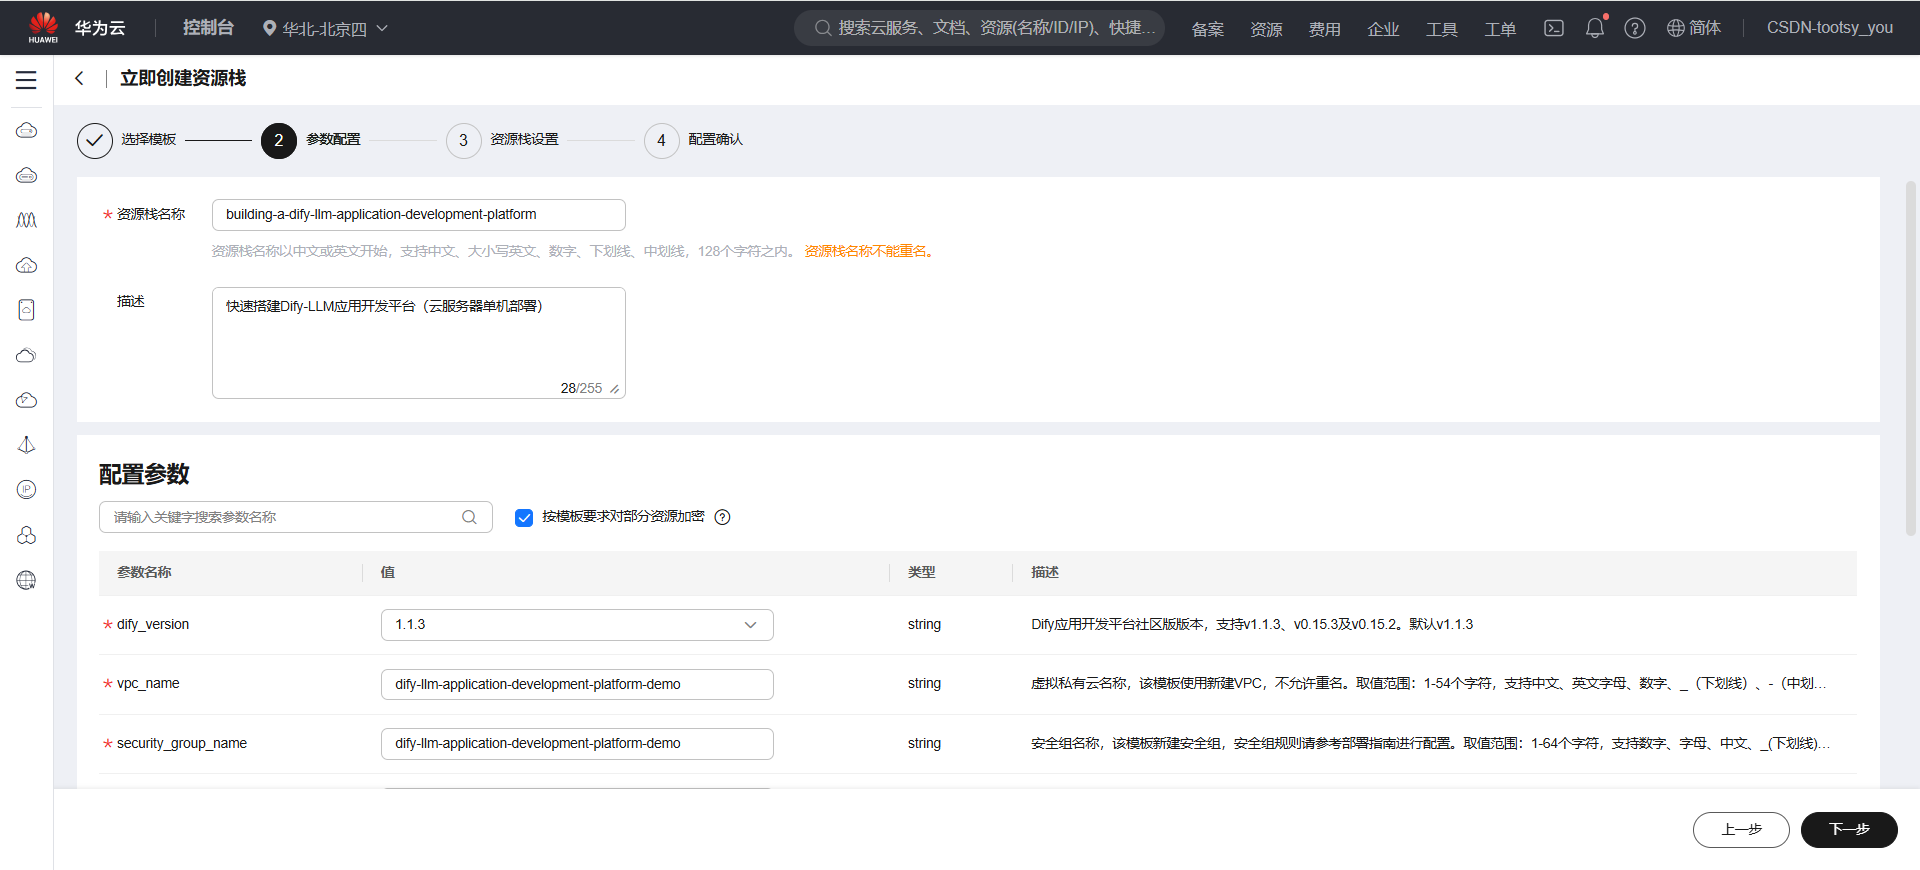Click step 4 配置确认
The width and height of the screenshot is (1920, 870).
click(x=694, y=140)
